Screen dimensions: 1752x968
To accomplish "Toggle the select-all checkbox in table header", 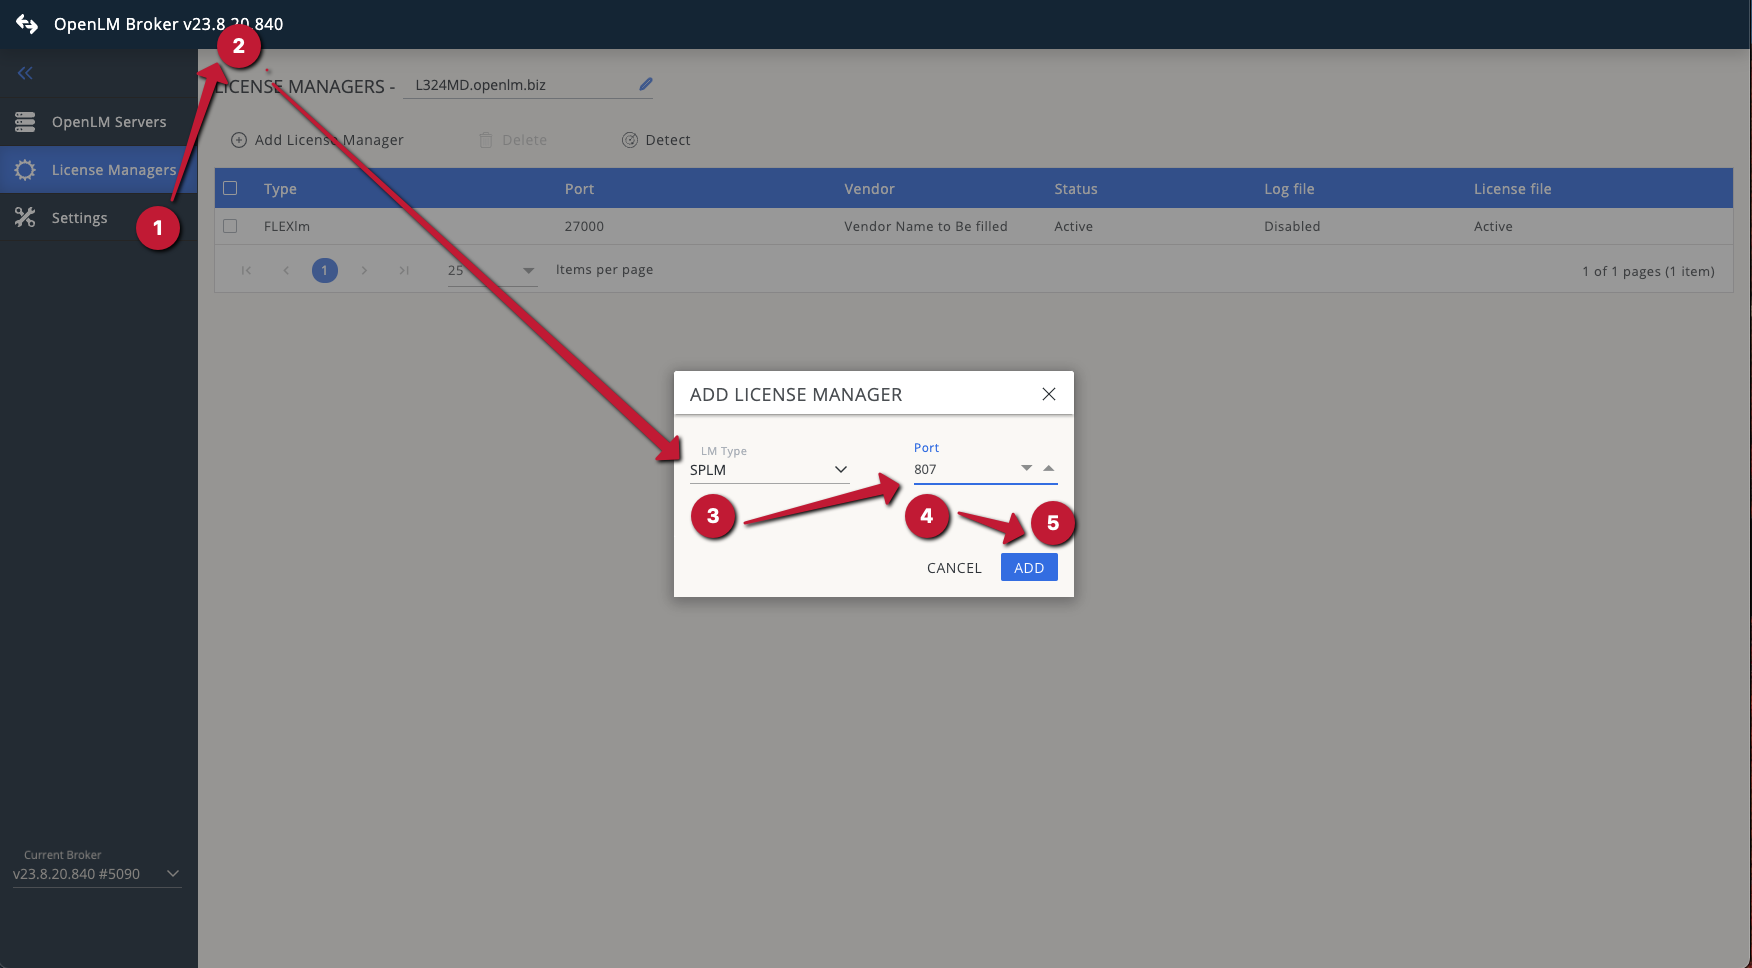I will coord(230,188).
